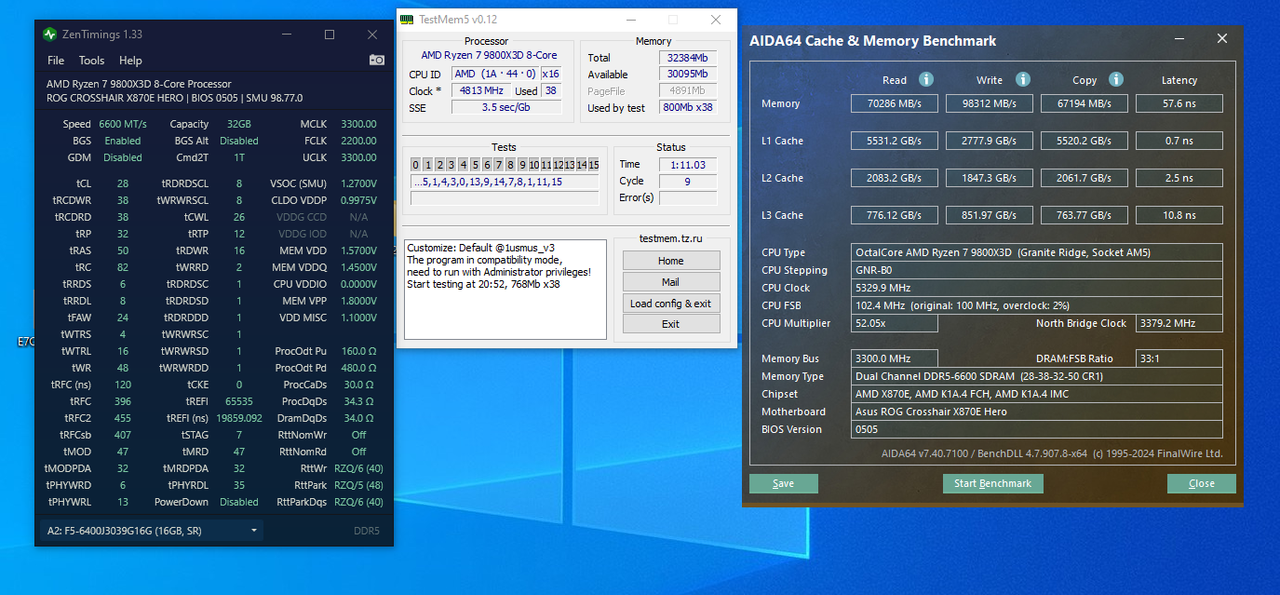Click the L3 Cache write value 851.97 GB/s
Screen dimensions: 1280x595
[989, 214]
